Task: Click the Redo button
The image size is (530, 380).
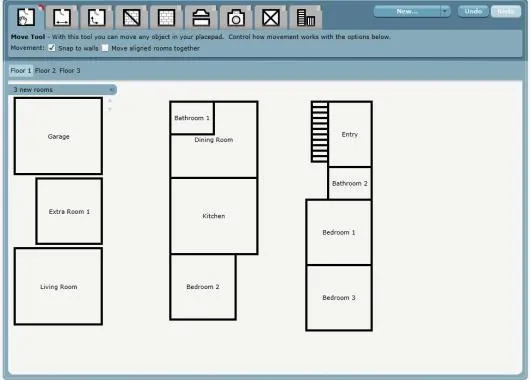Action: coord(506,11)
